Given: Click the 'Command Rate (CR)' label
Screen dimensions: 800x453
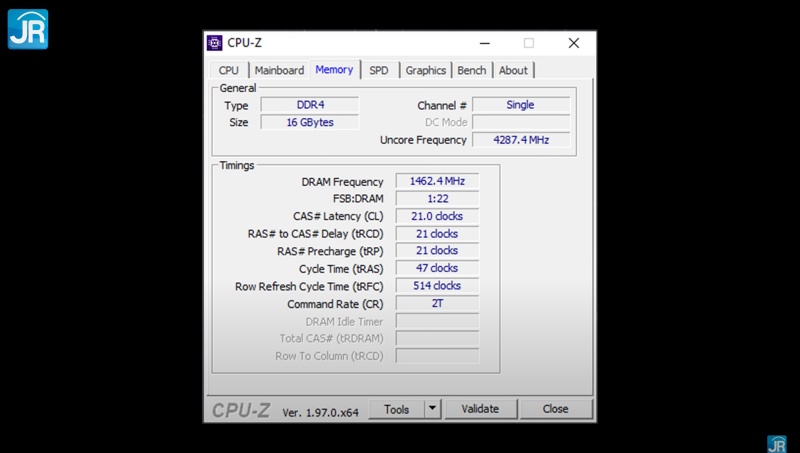Looking at the screenshot, I should pyautogui.click(x=335, y=305).
